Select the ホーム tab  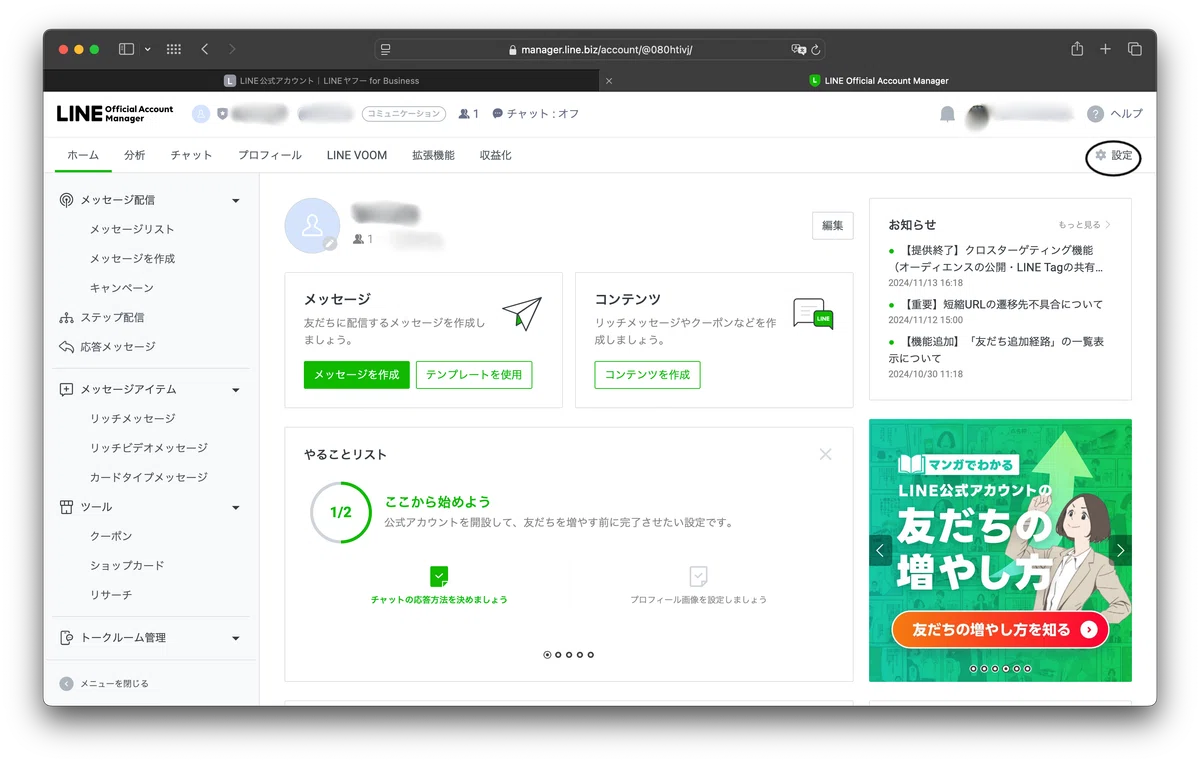[x=83, y=155]
